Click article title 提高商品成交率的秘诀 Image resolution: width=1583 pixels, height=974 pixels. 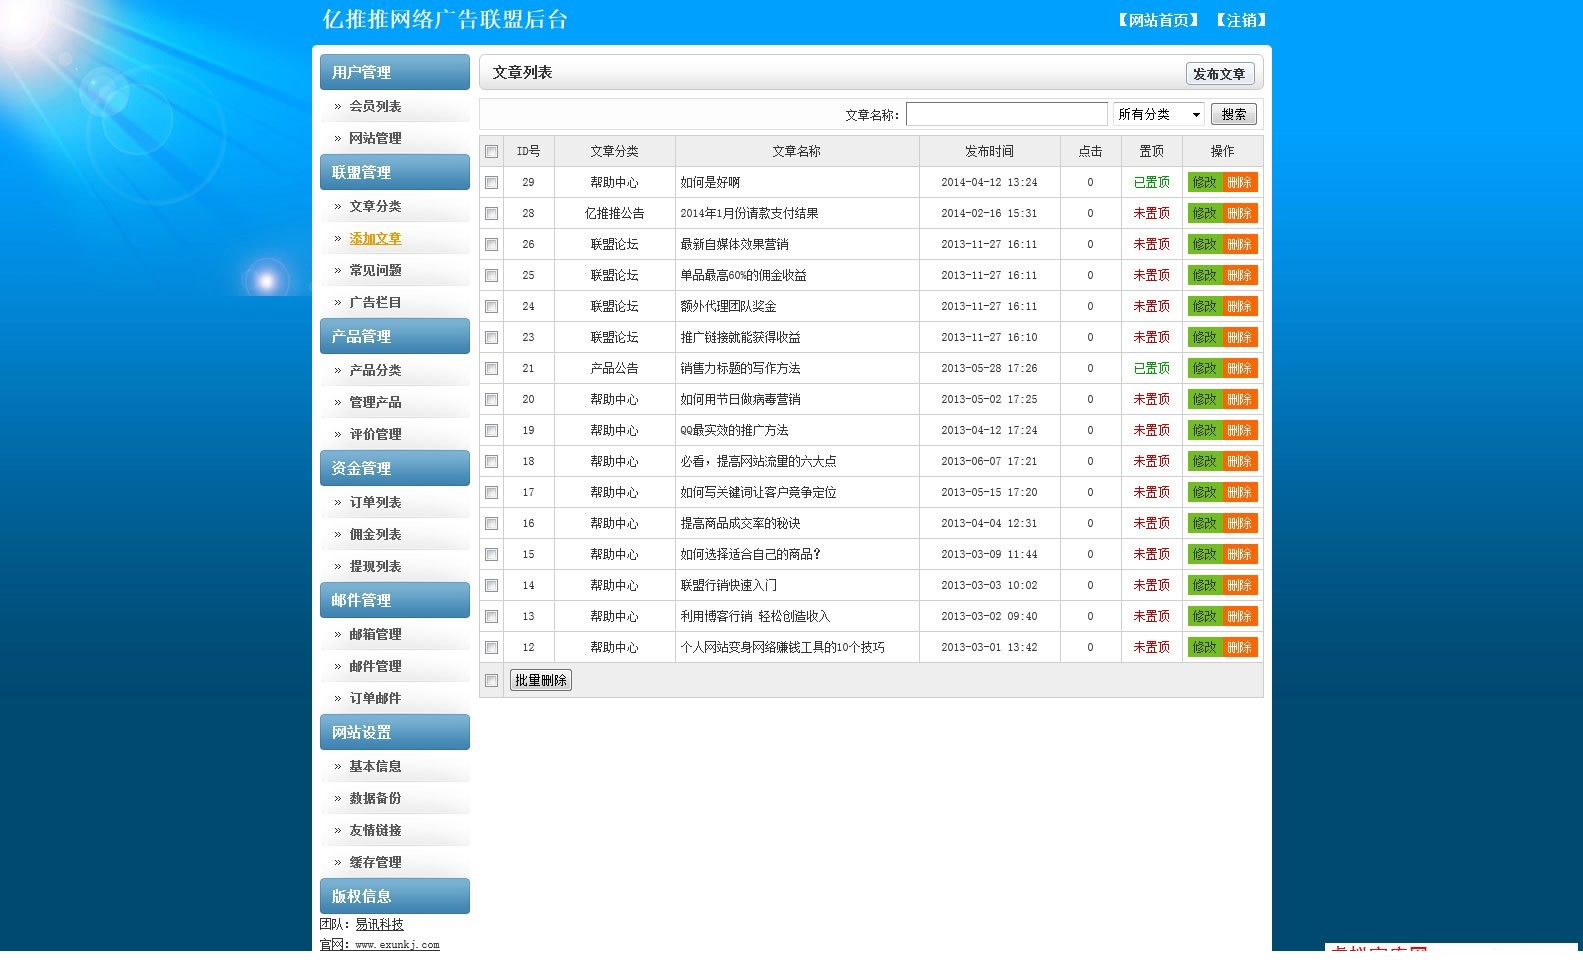[740, 523]
